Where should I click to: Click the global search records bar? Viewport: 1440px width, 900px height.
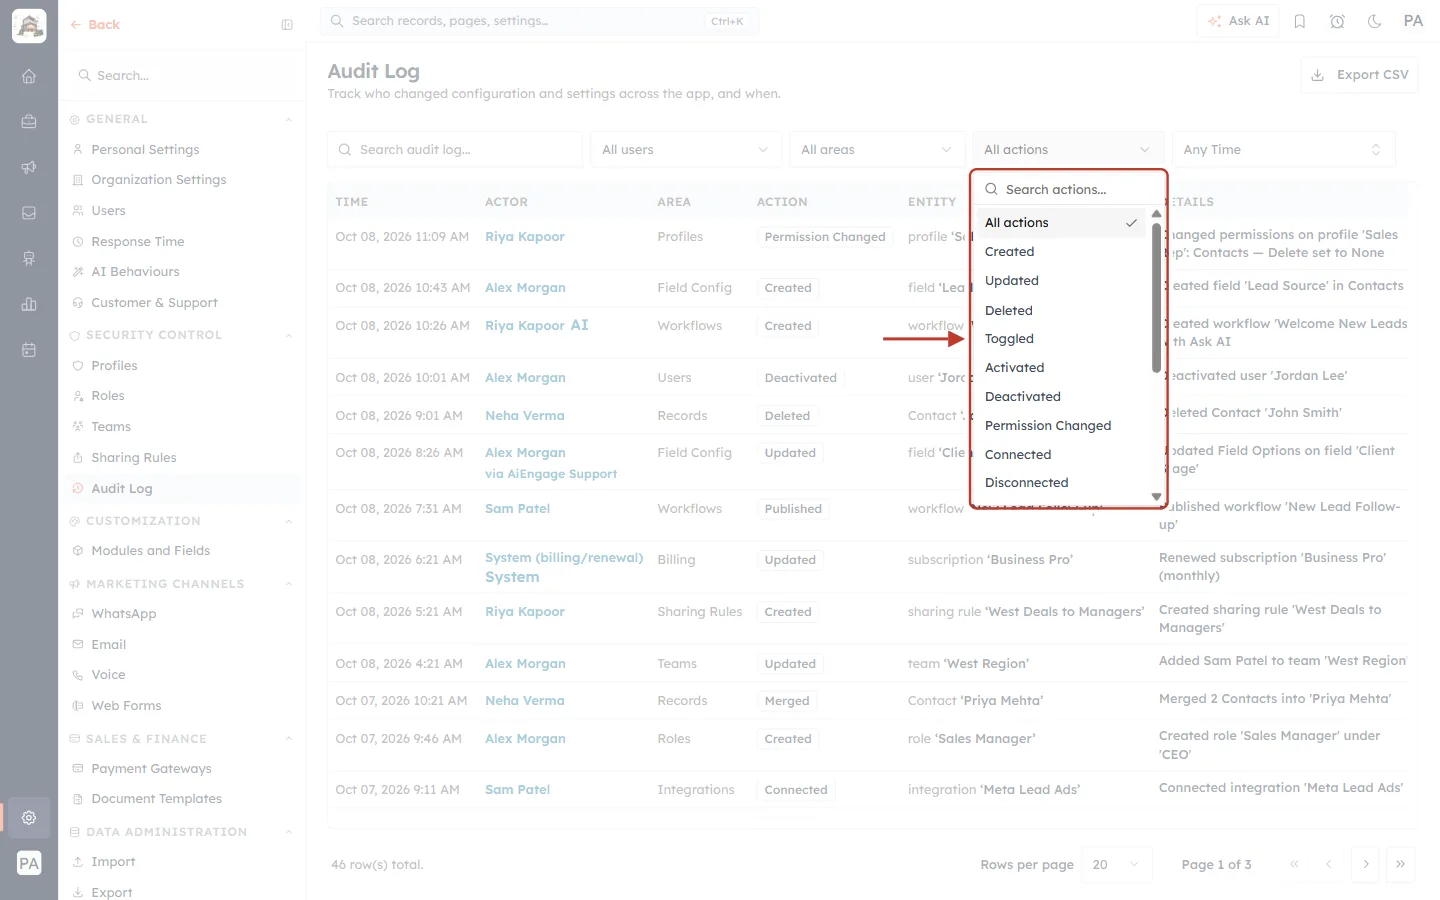point(539,21)
